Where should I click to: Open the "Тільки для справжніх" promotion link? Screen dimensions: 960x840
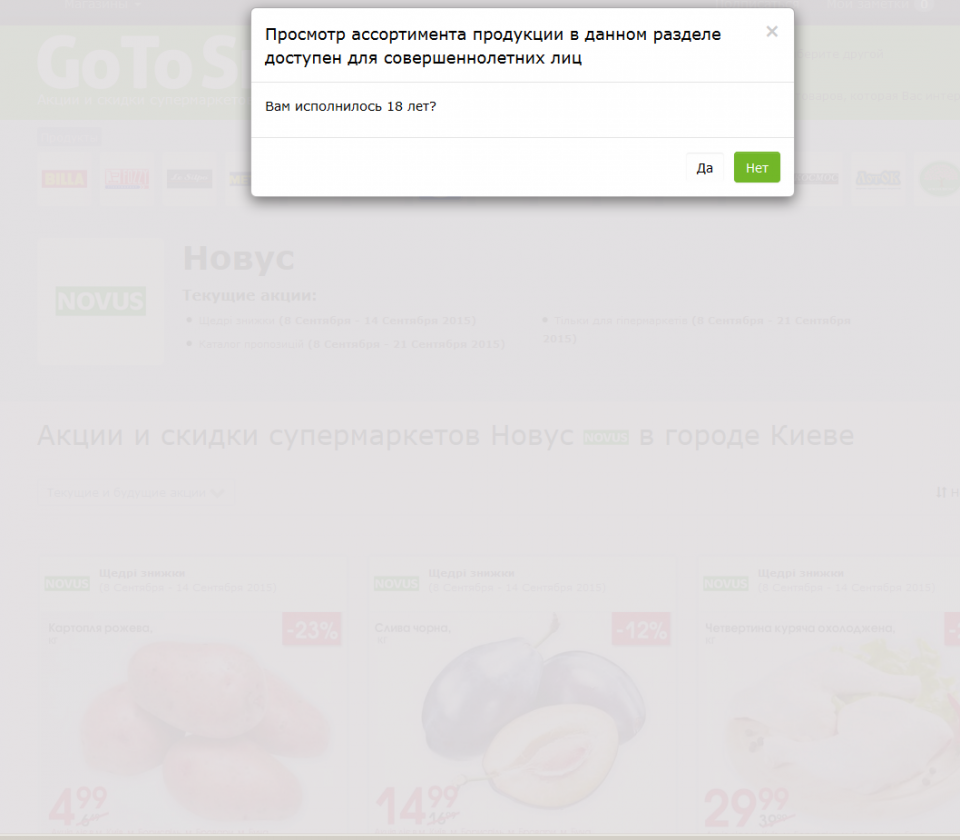coord(620,321)
